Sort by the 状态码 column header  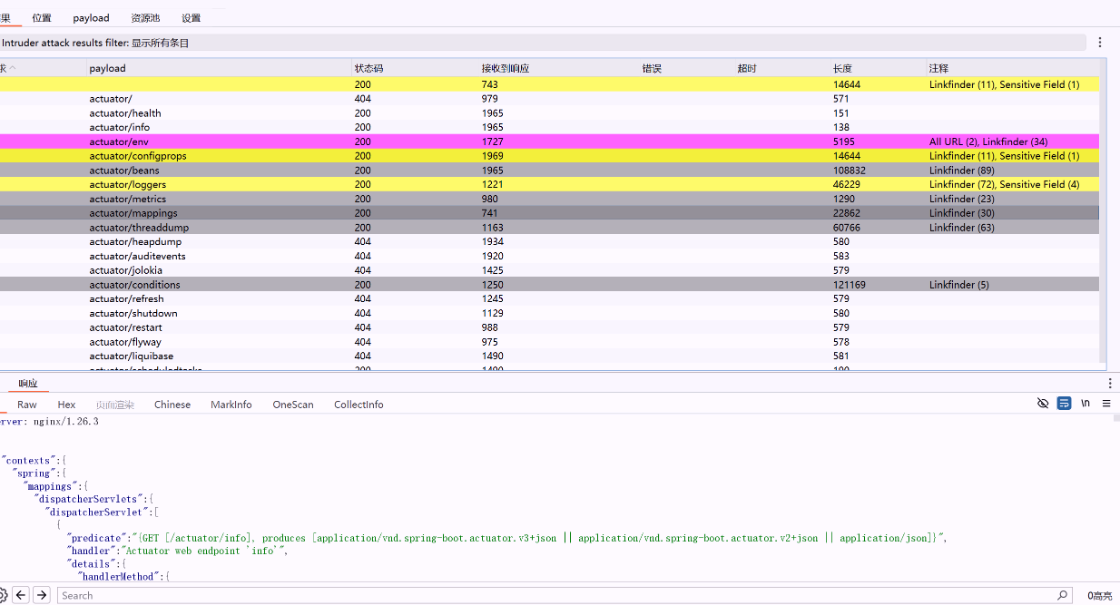coord(414,69)
